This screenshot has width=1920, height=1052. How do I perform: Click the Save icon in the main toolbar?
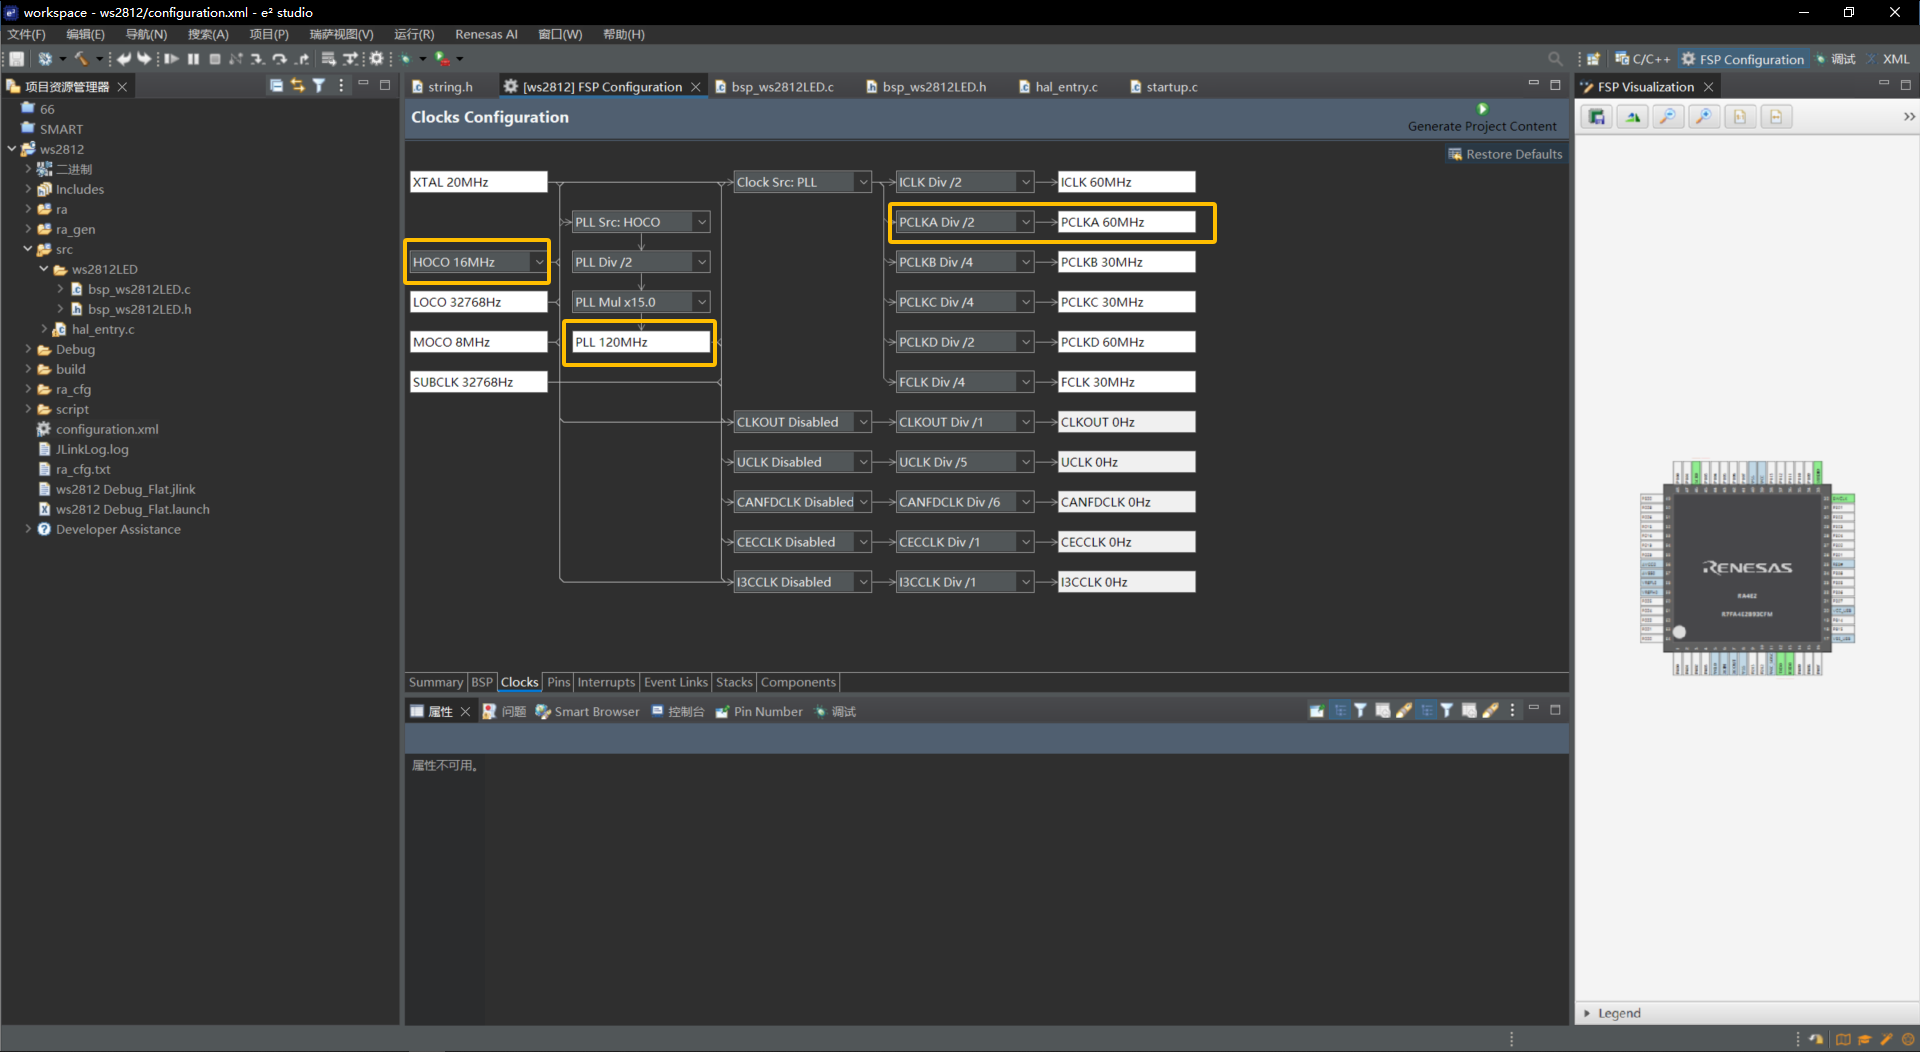coord(17,59)
